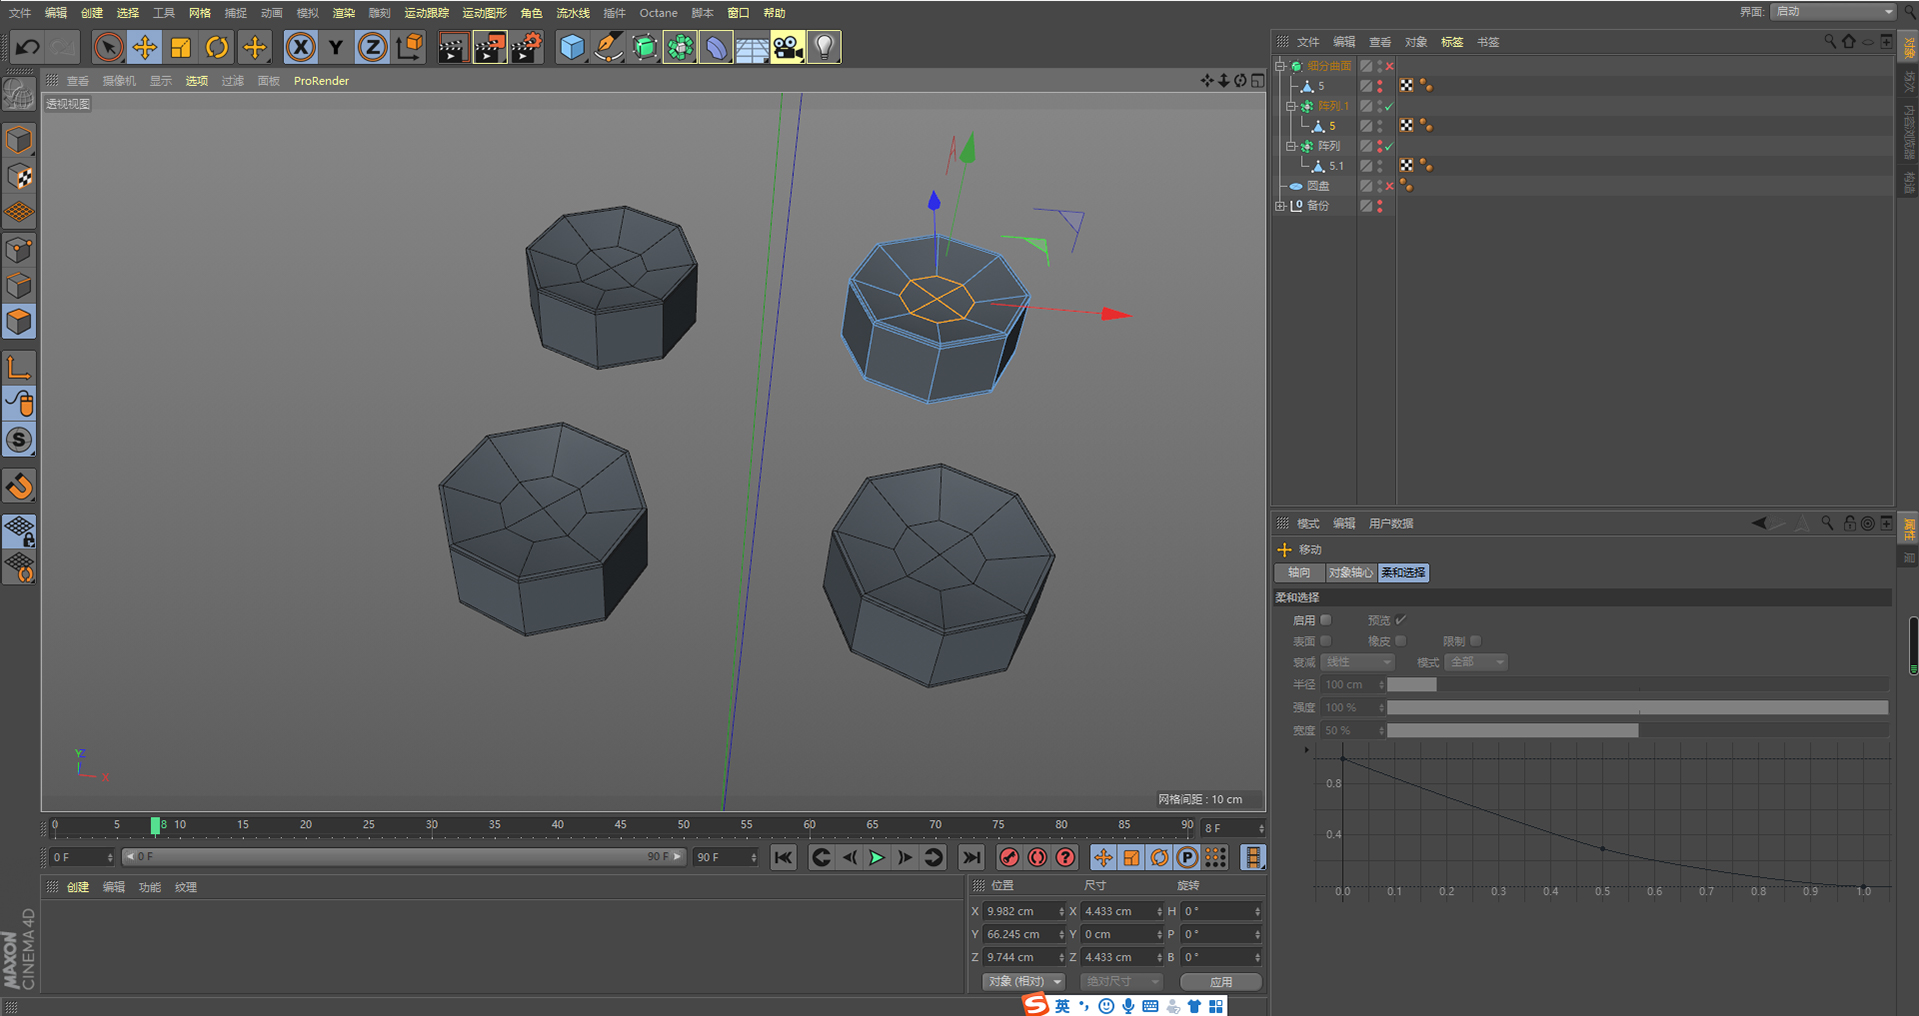The width and height of the screenshot is (1919, 1016).
Task: Expand the 备份 tree node
Action: point(1280,206)
